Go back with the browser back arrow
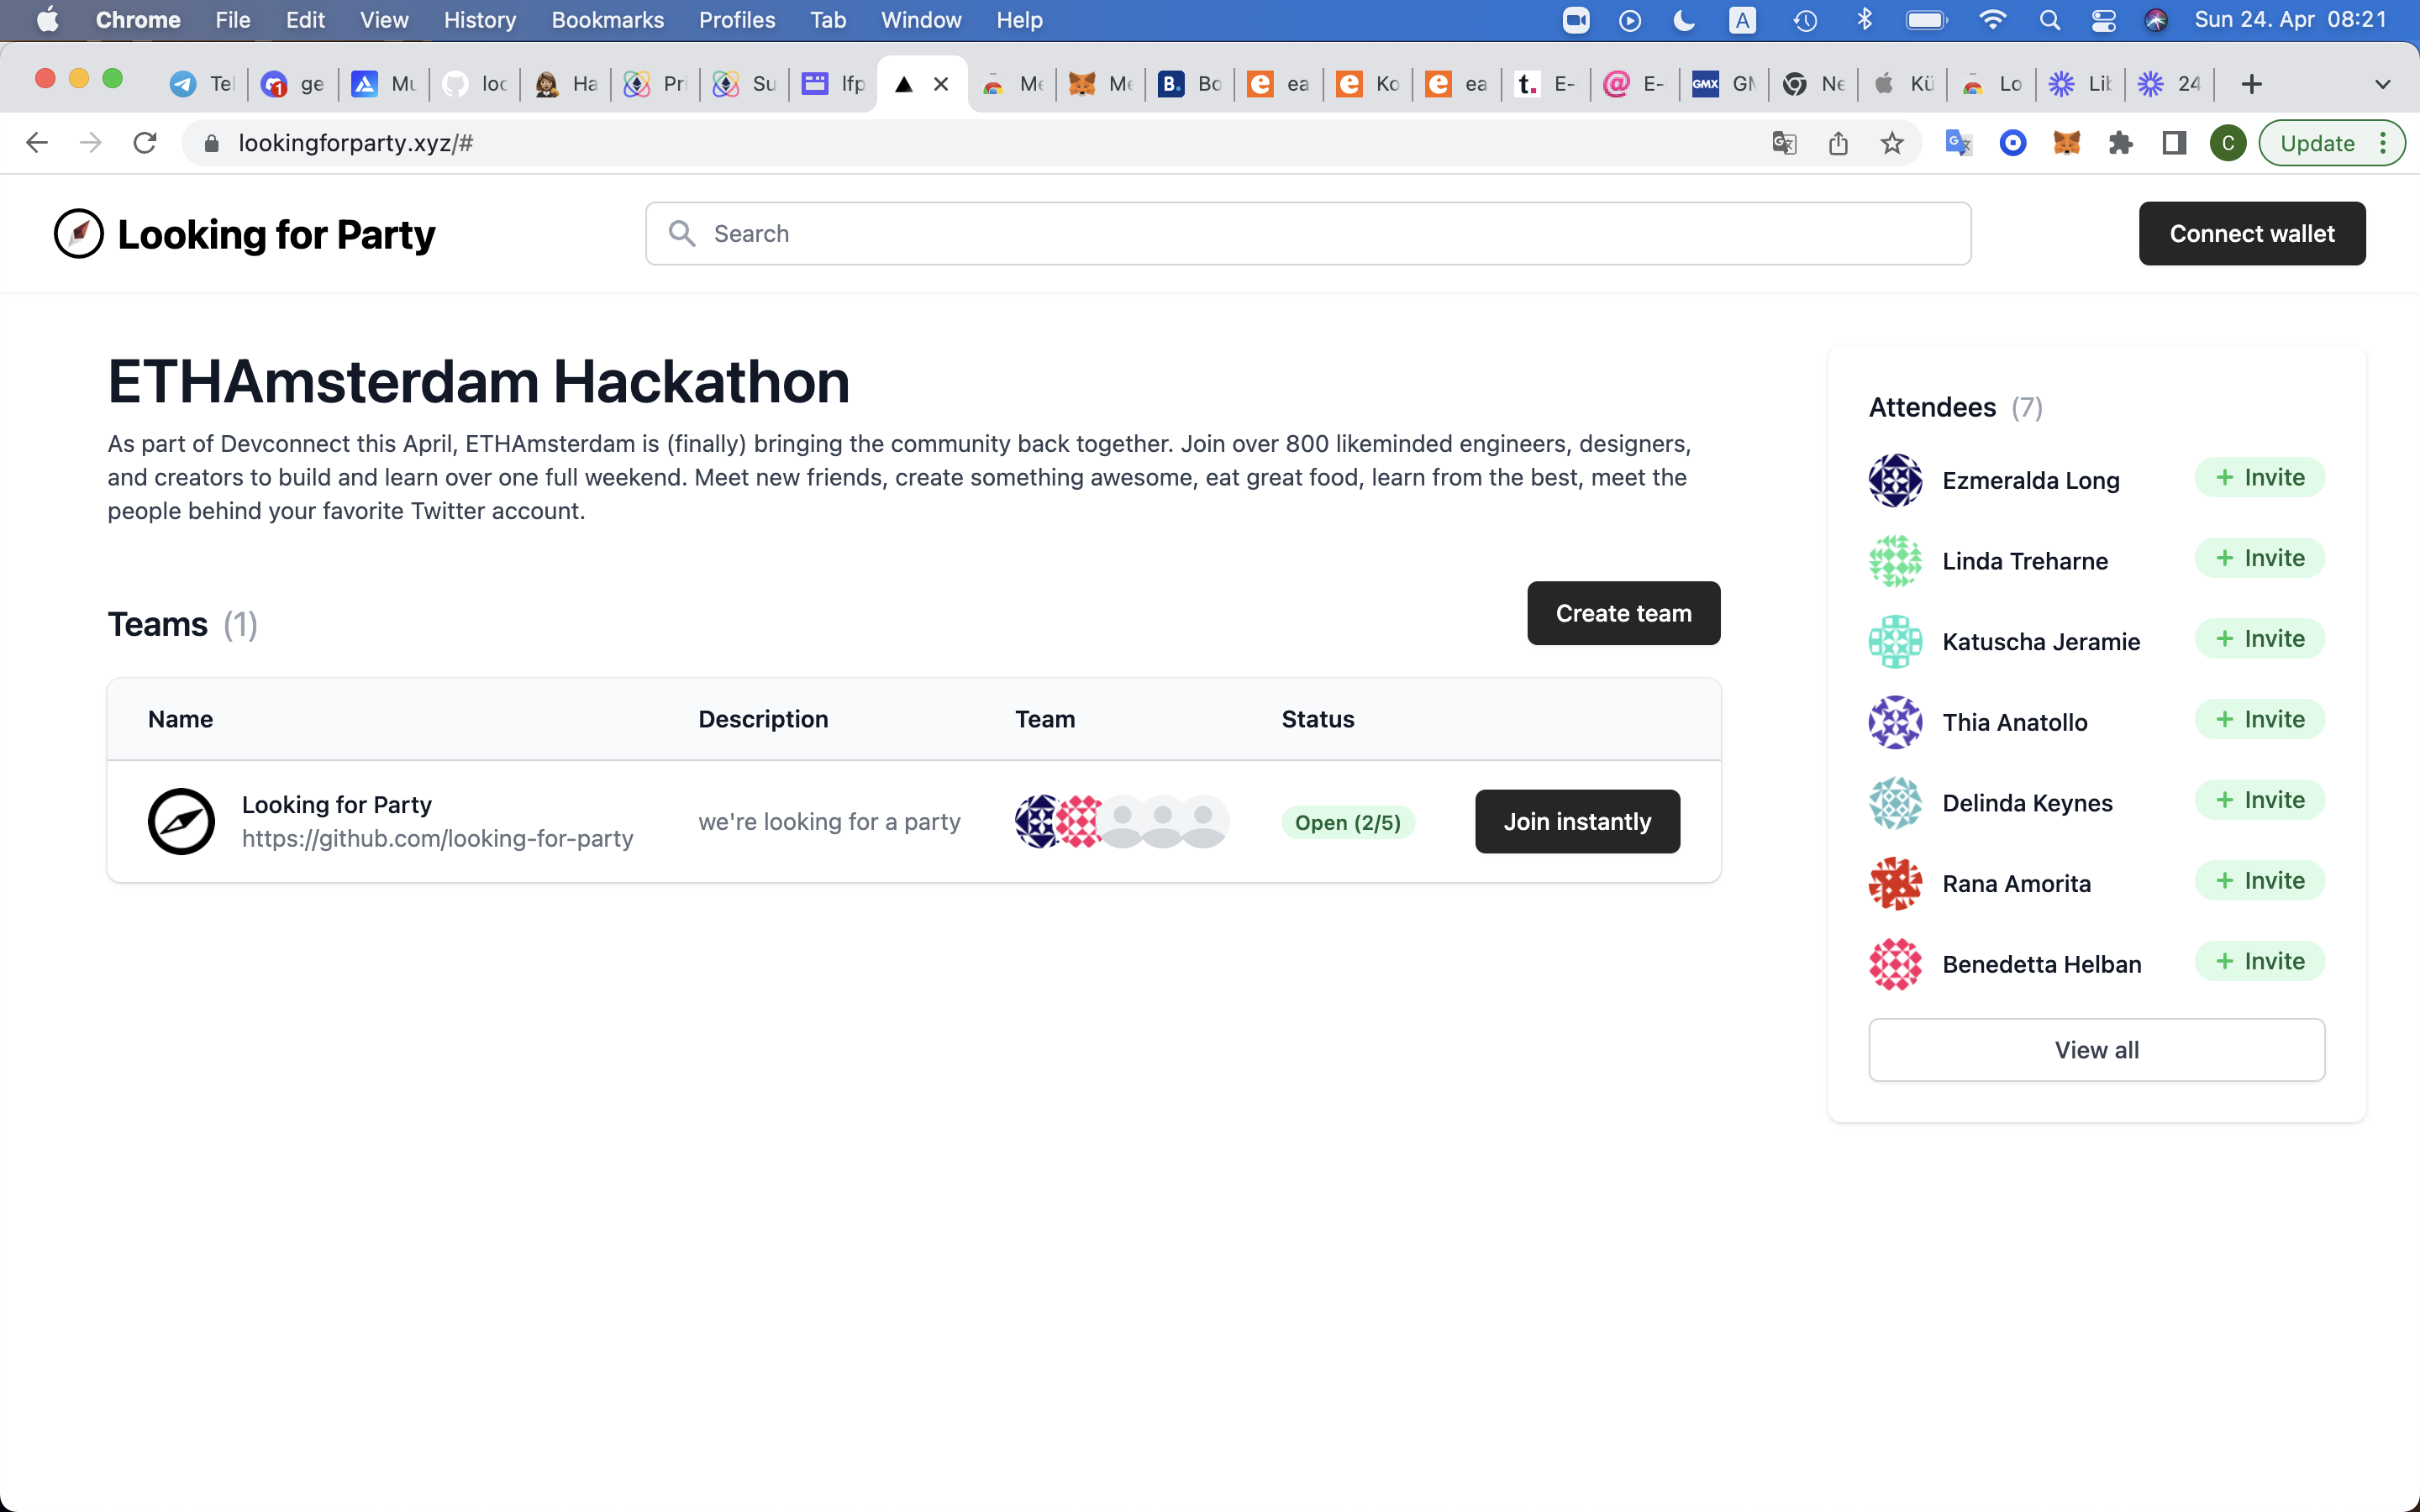 [x=37, y=143]
